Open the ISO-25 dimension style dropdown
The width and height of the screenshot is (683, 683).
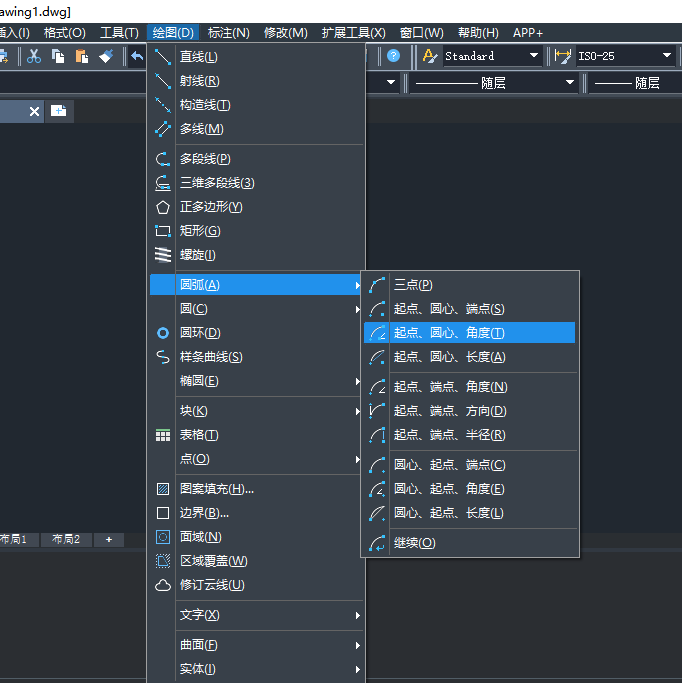pos(667,56)
